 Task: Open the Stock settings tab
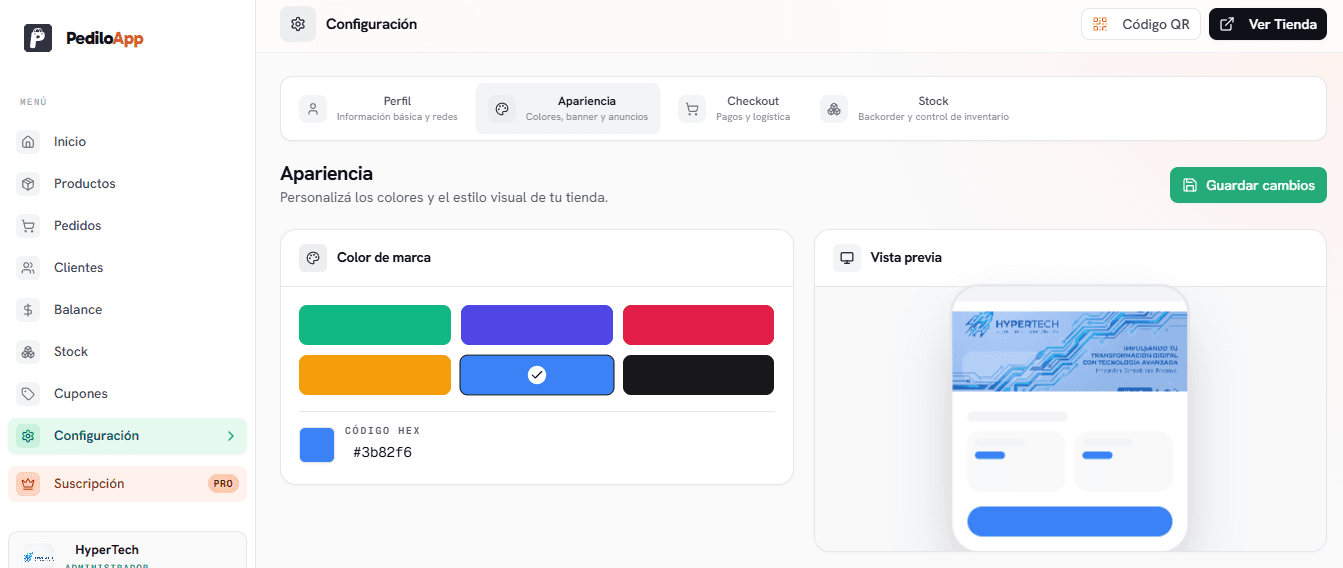pos(915,108)
